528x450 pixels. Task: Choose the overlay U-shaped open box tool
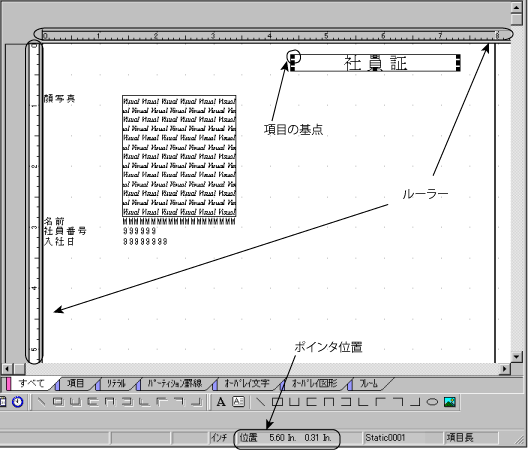(x=295, y=402)
